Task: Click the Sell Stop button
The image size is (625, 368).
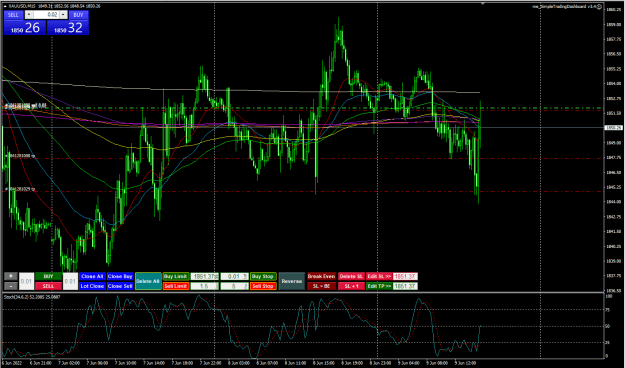Action: 263,286
